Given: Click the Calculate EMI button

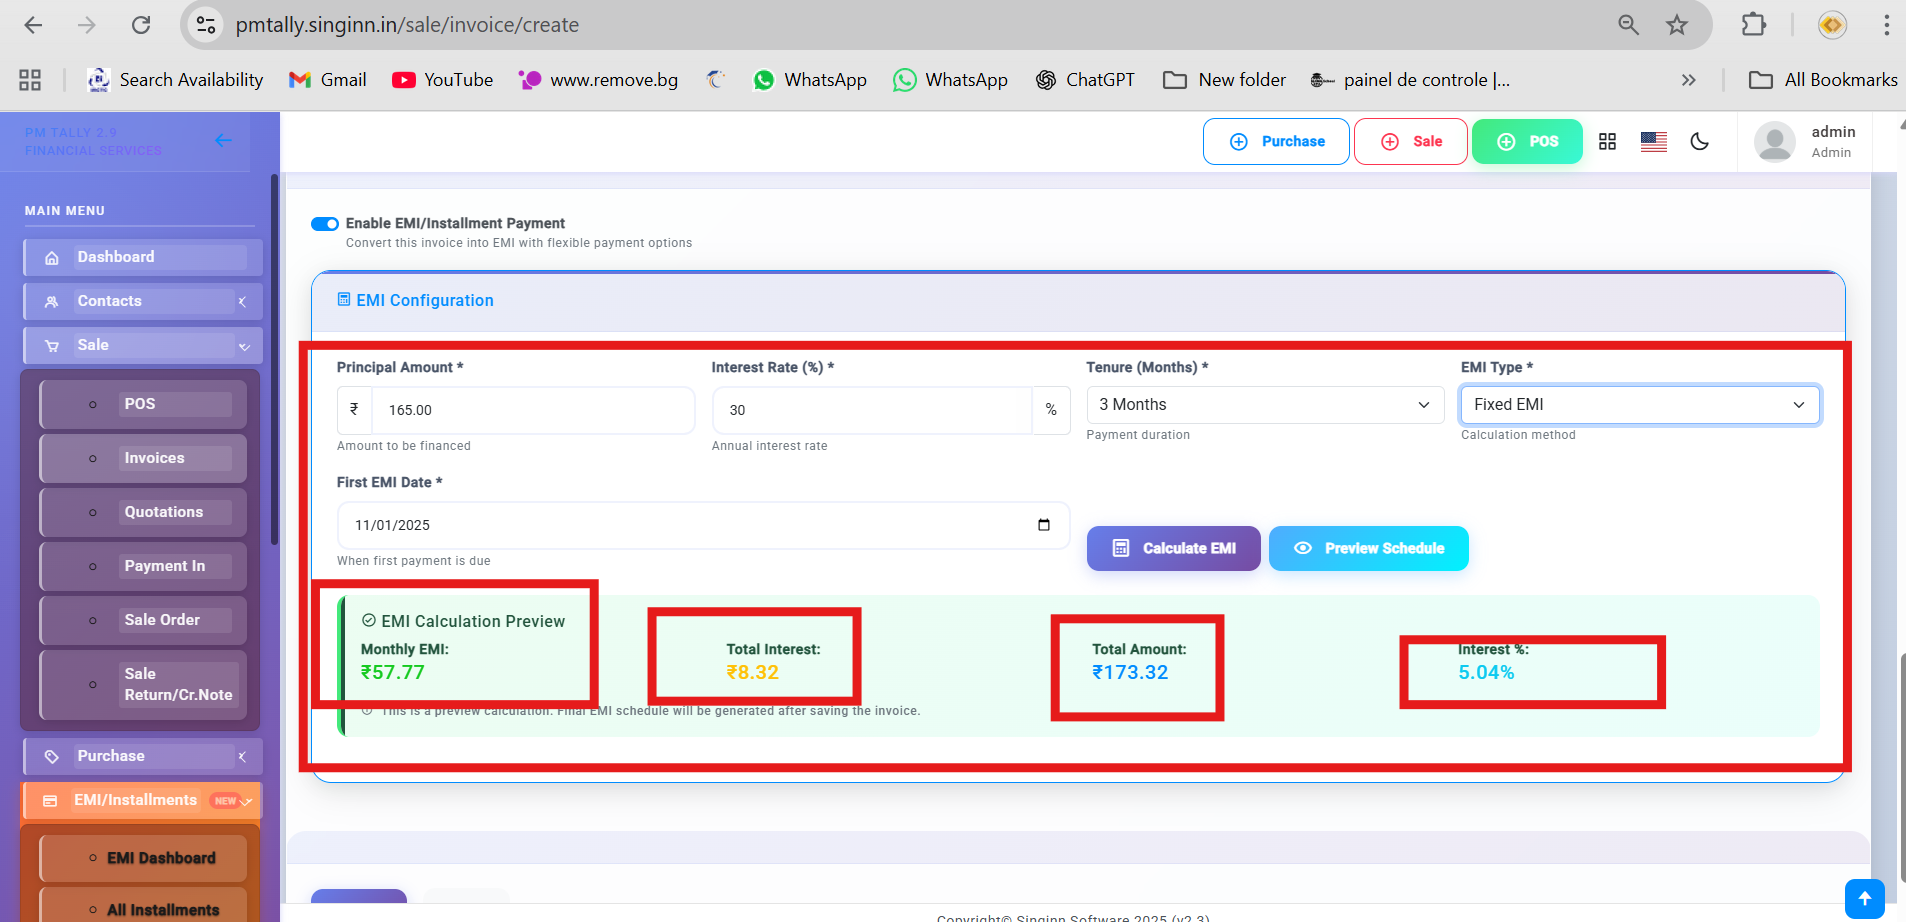Looking at the screenshot, I should tap(1173, 549).
